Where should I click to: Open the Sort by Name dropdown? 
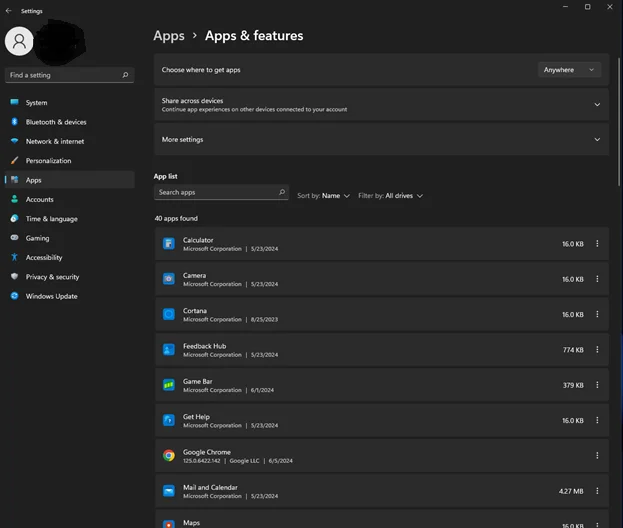[x=323, y=196]
